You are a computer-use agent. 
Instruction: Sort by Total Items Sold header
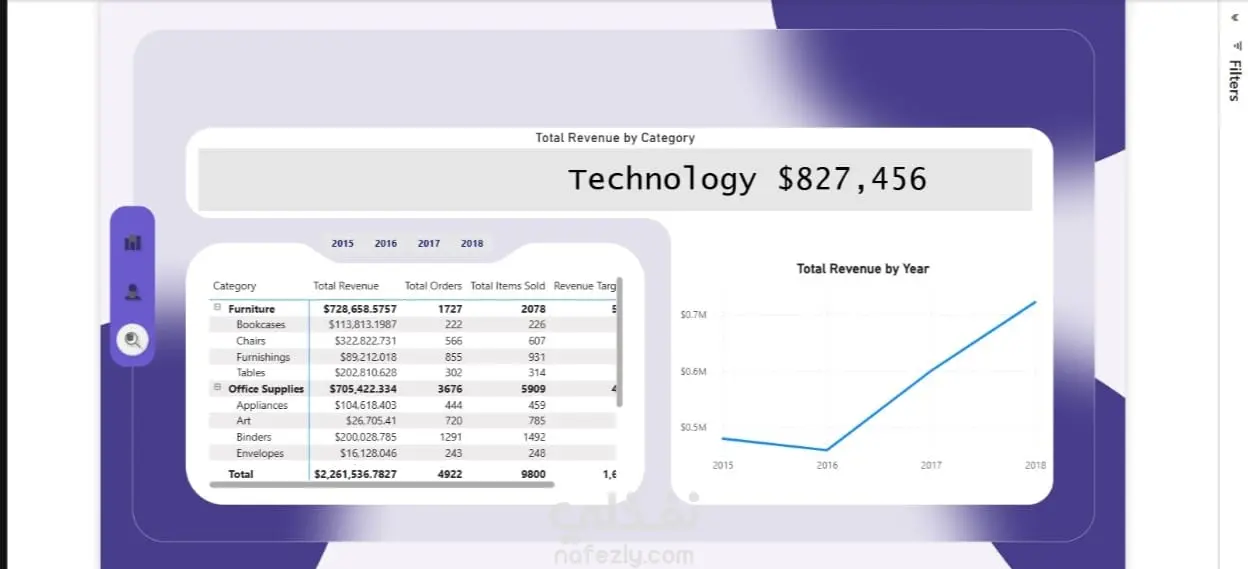point(508,286)
